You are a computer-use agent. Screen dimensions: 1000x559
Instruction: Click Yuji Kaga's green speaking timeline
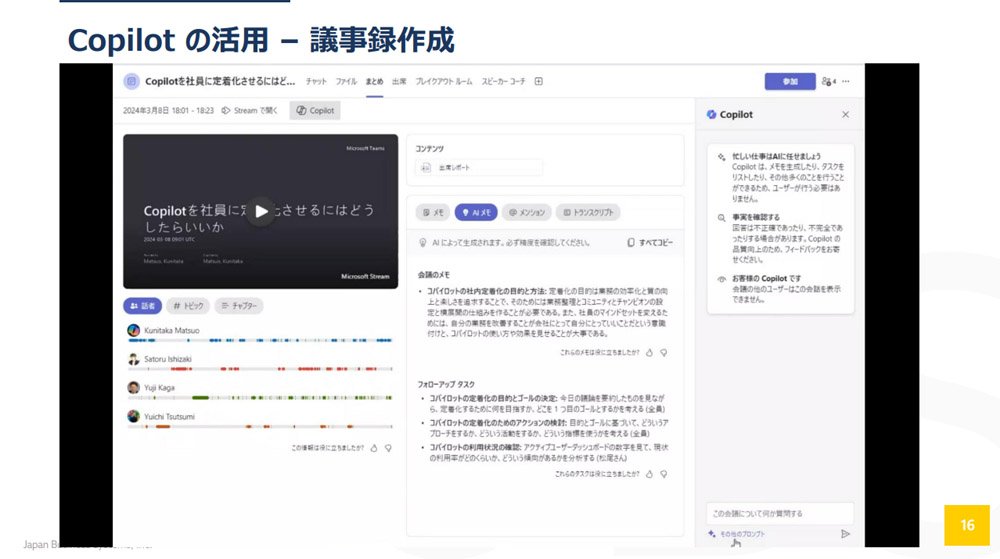260,398
